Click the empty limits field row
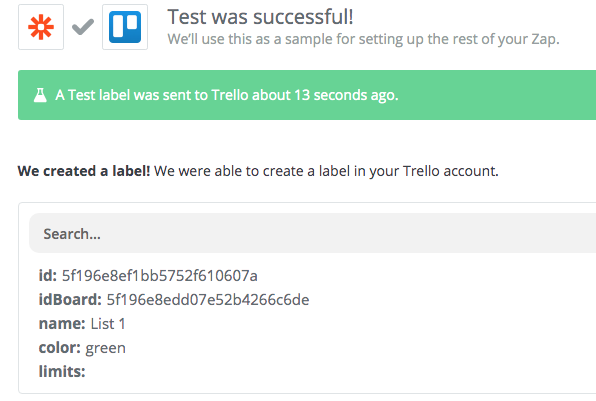Image resolution: width=596 pixels, height=401 pixels. tap(62, 371)
